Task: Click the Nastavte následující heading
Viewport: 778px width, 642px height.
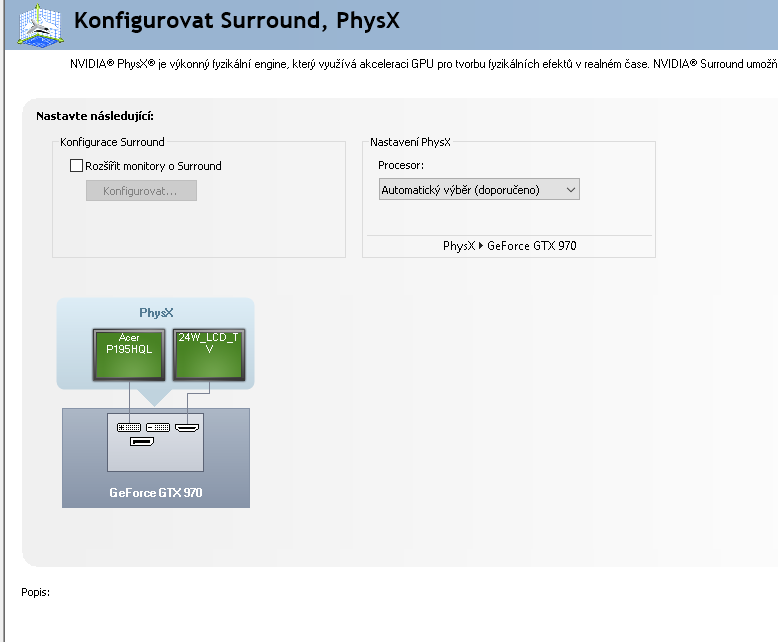Action: click(95, 116)
